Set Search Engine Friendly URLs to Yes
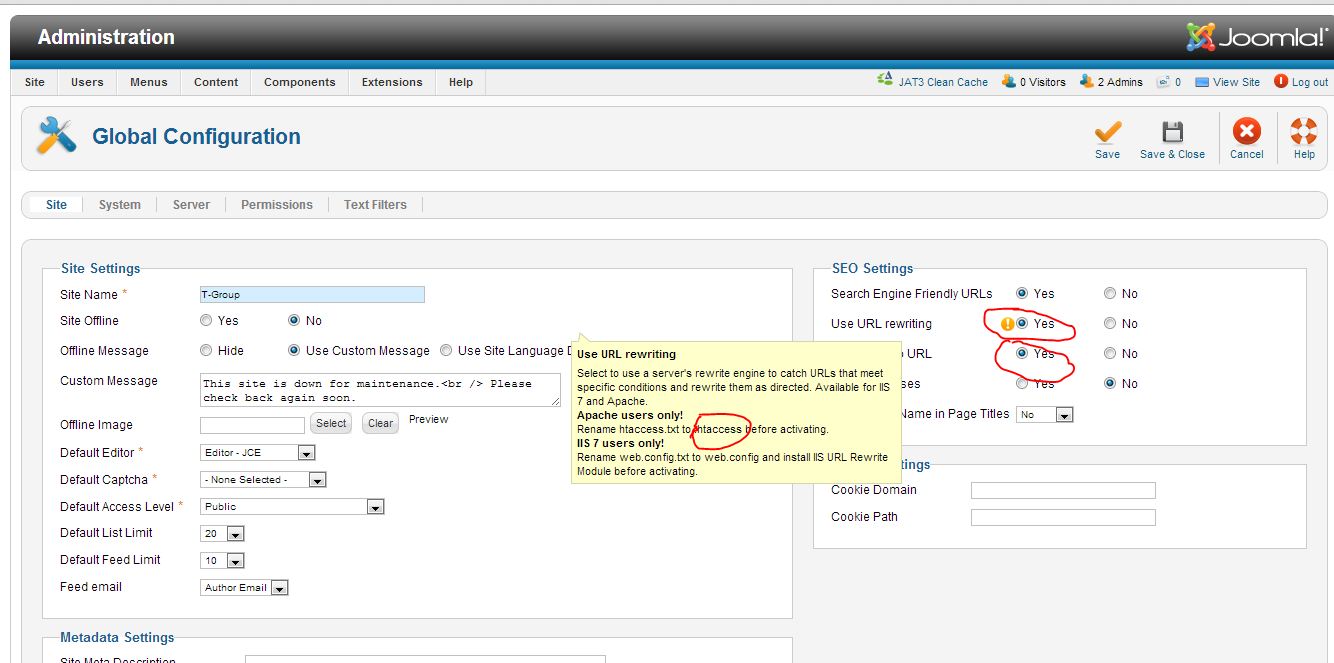1334x663 pixels. [x=1022, y=294]
